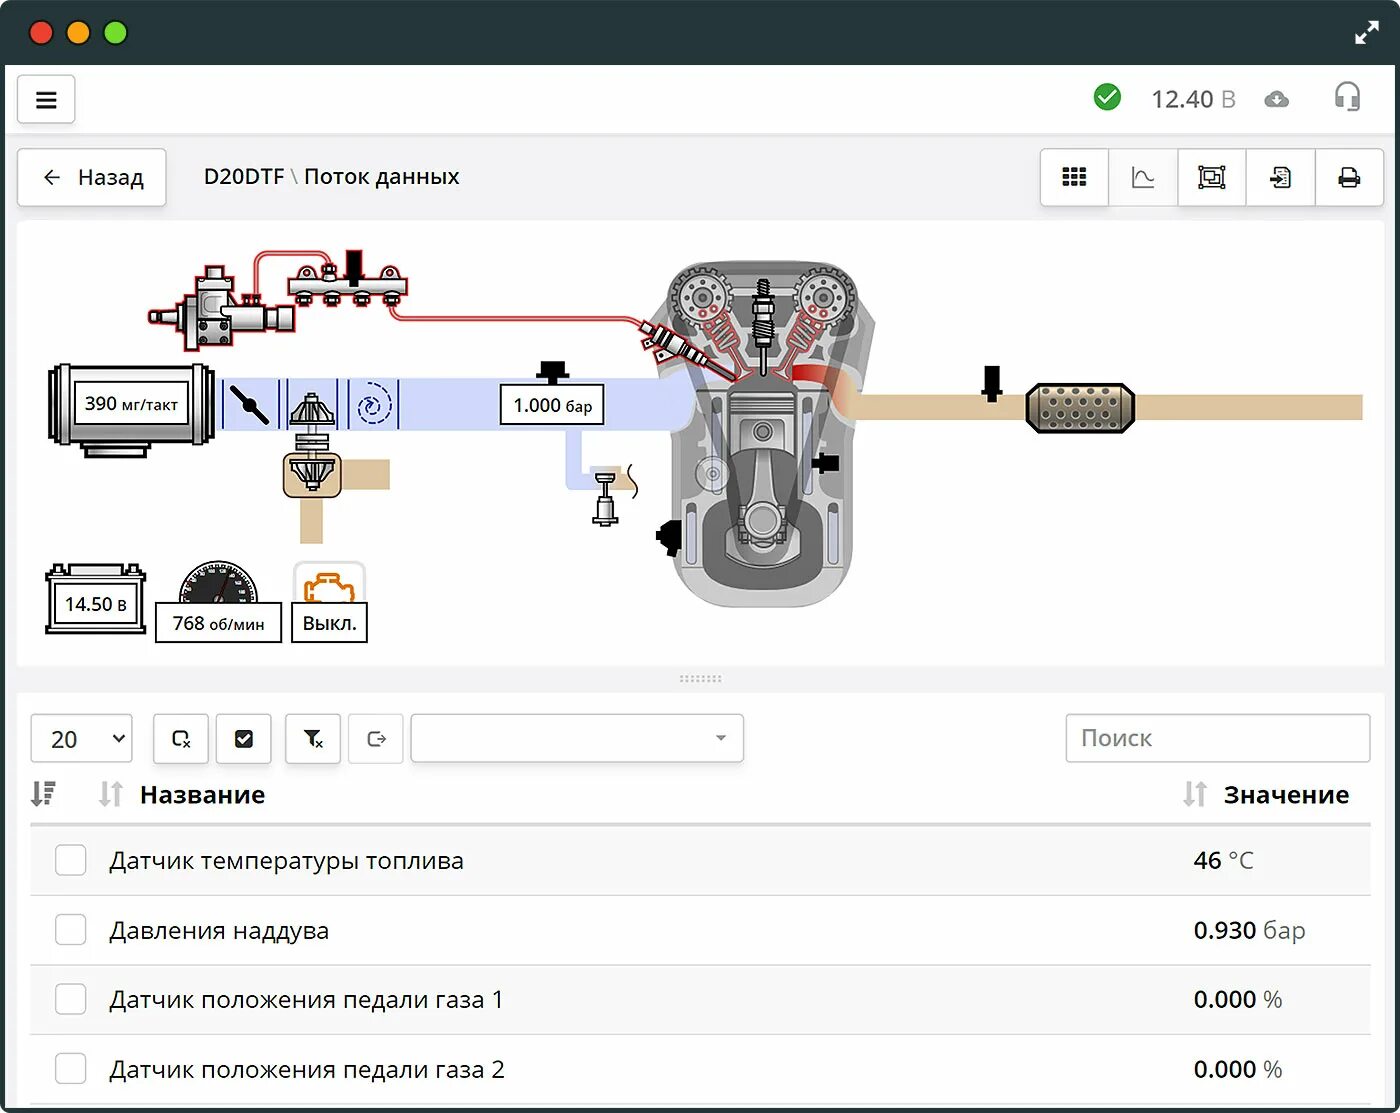Viewport: 1400px width, 1113px height.
Task: Click the fuel rail icon
Action: (348, 284)
